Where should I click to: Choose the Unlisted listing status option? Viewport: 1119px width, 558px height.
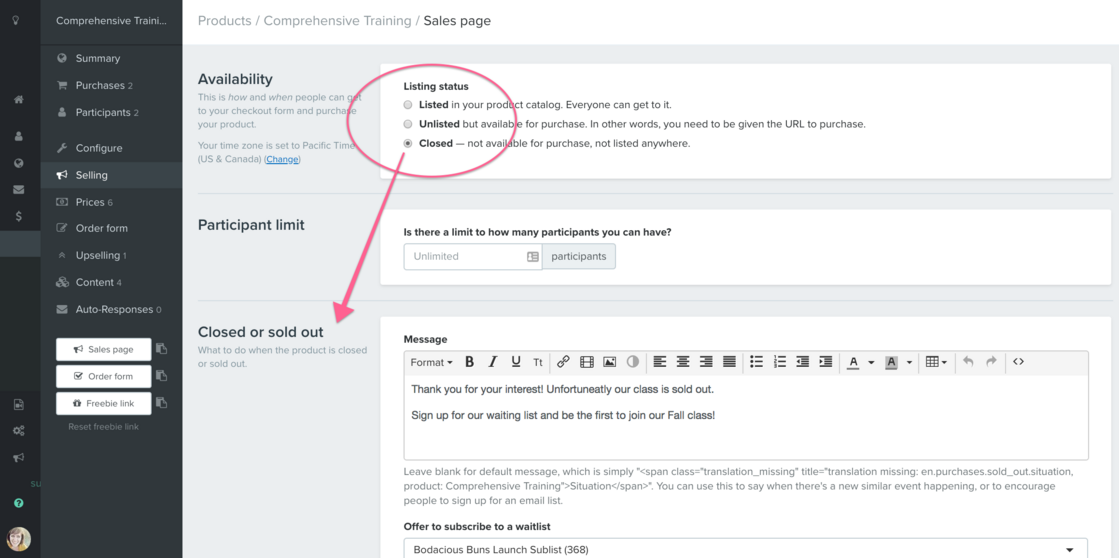point(408,124)
